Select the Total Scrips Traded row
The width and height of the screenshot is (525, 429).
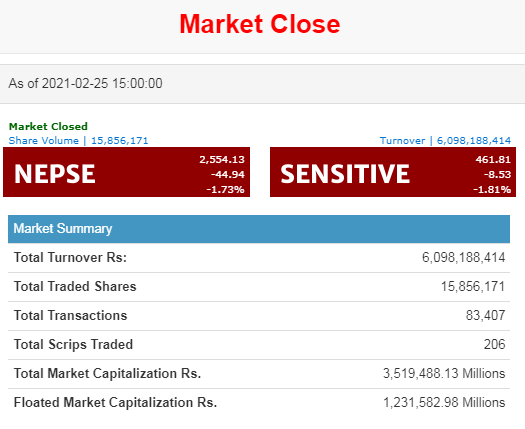[259, 345]
